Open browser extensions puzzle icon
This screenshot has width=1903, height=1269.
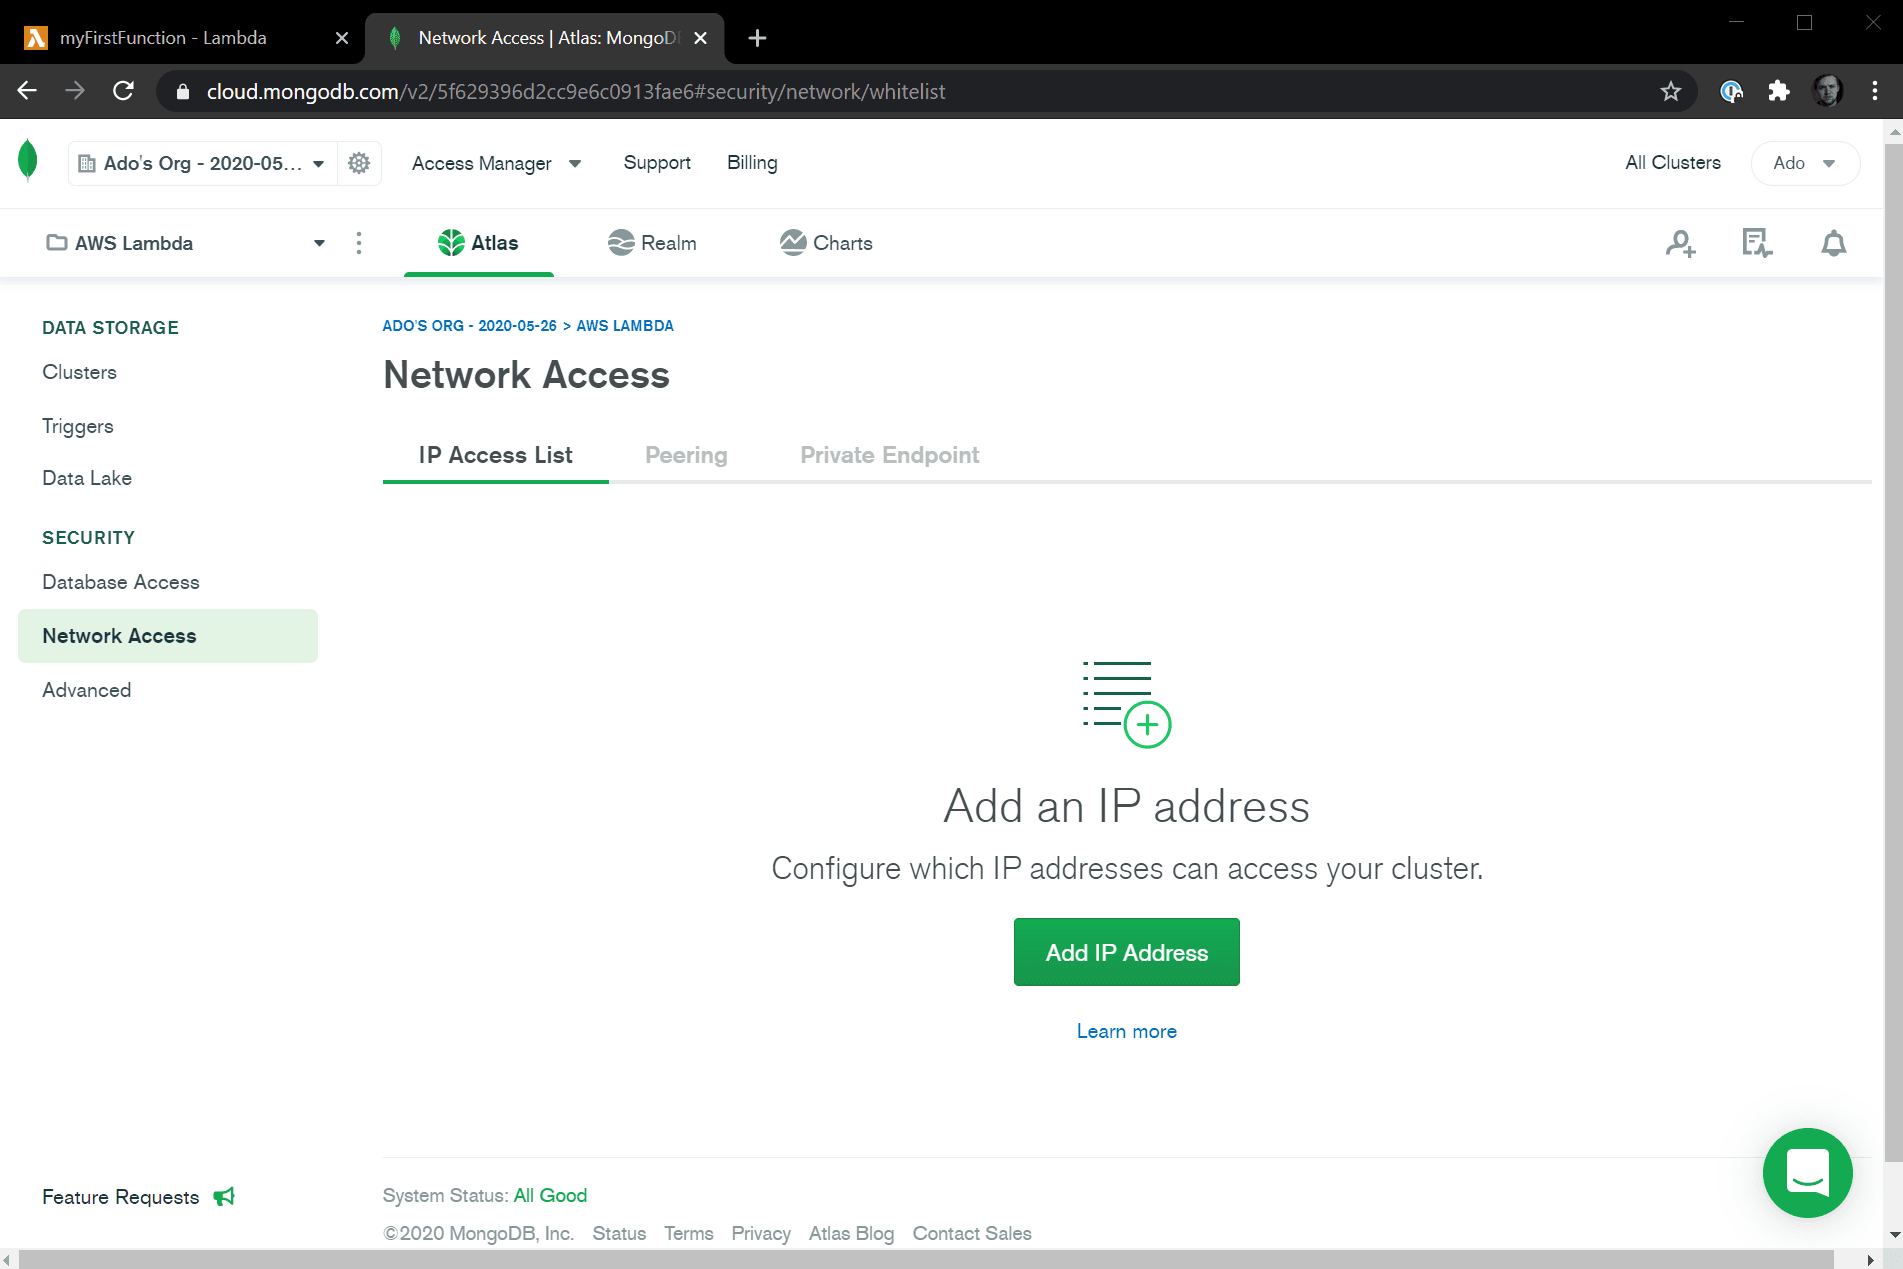point(1778,92)
